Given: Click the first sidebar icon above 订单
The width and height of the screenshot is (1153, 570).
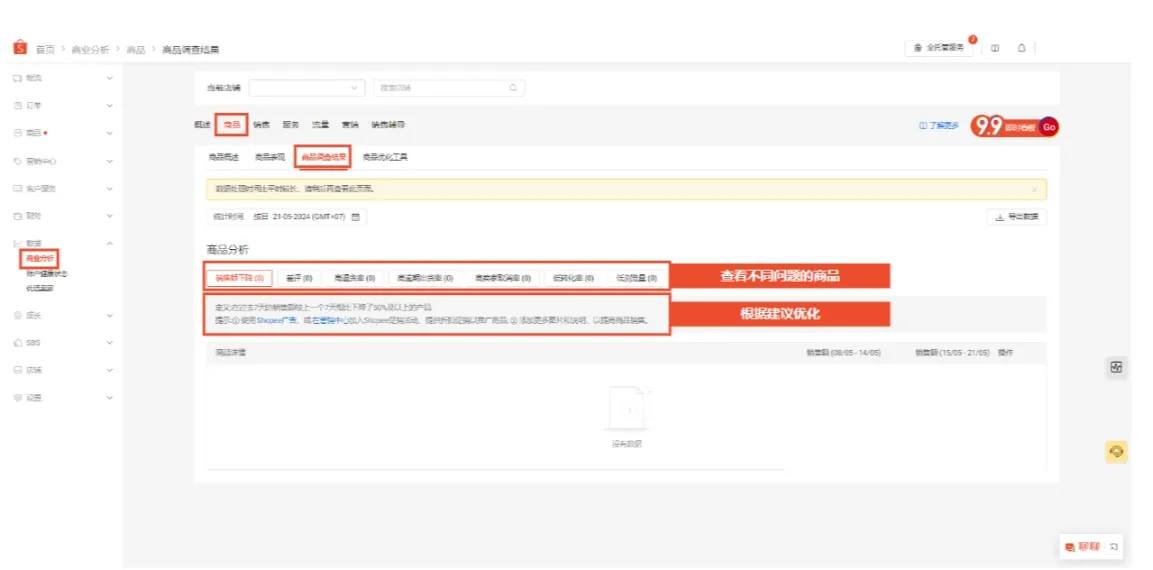Looking at the screenshot, I should [x=18, y=77].
